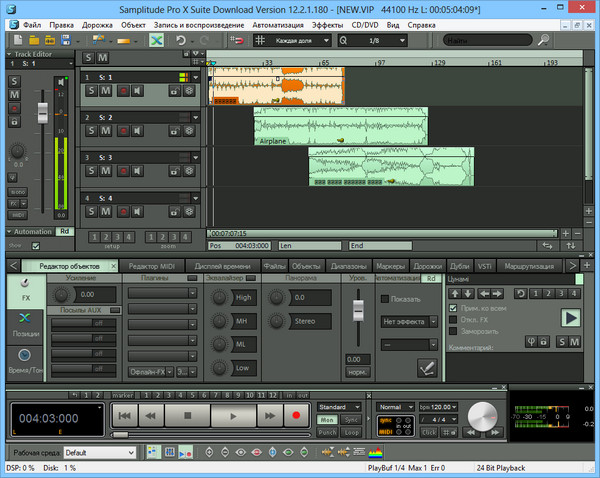Click the Rd automation read button
Viewport: 600px width, 478px height.
click(64, 232)
